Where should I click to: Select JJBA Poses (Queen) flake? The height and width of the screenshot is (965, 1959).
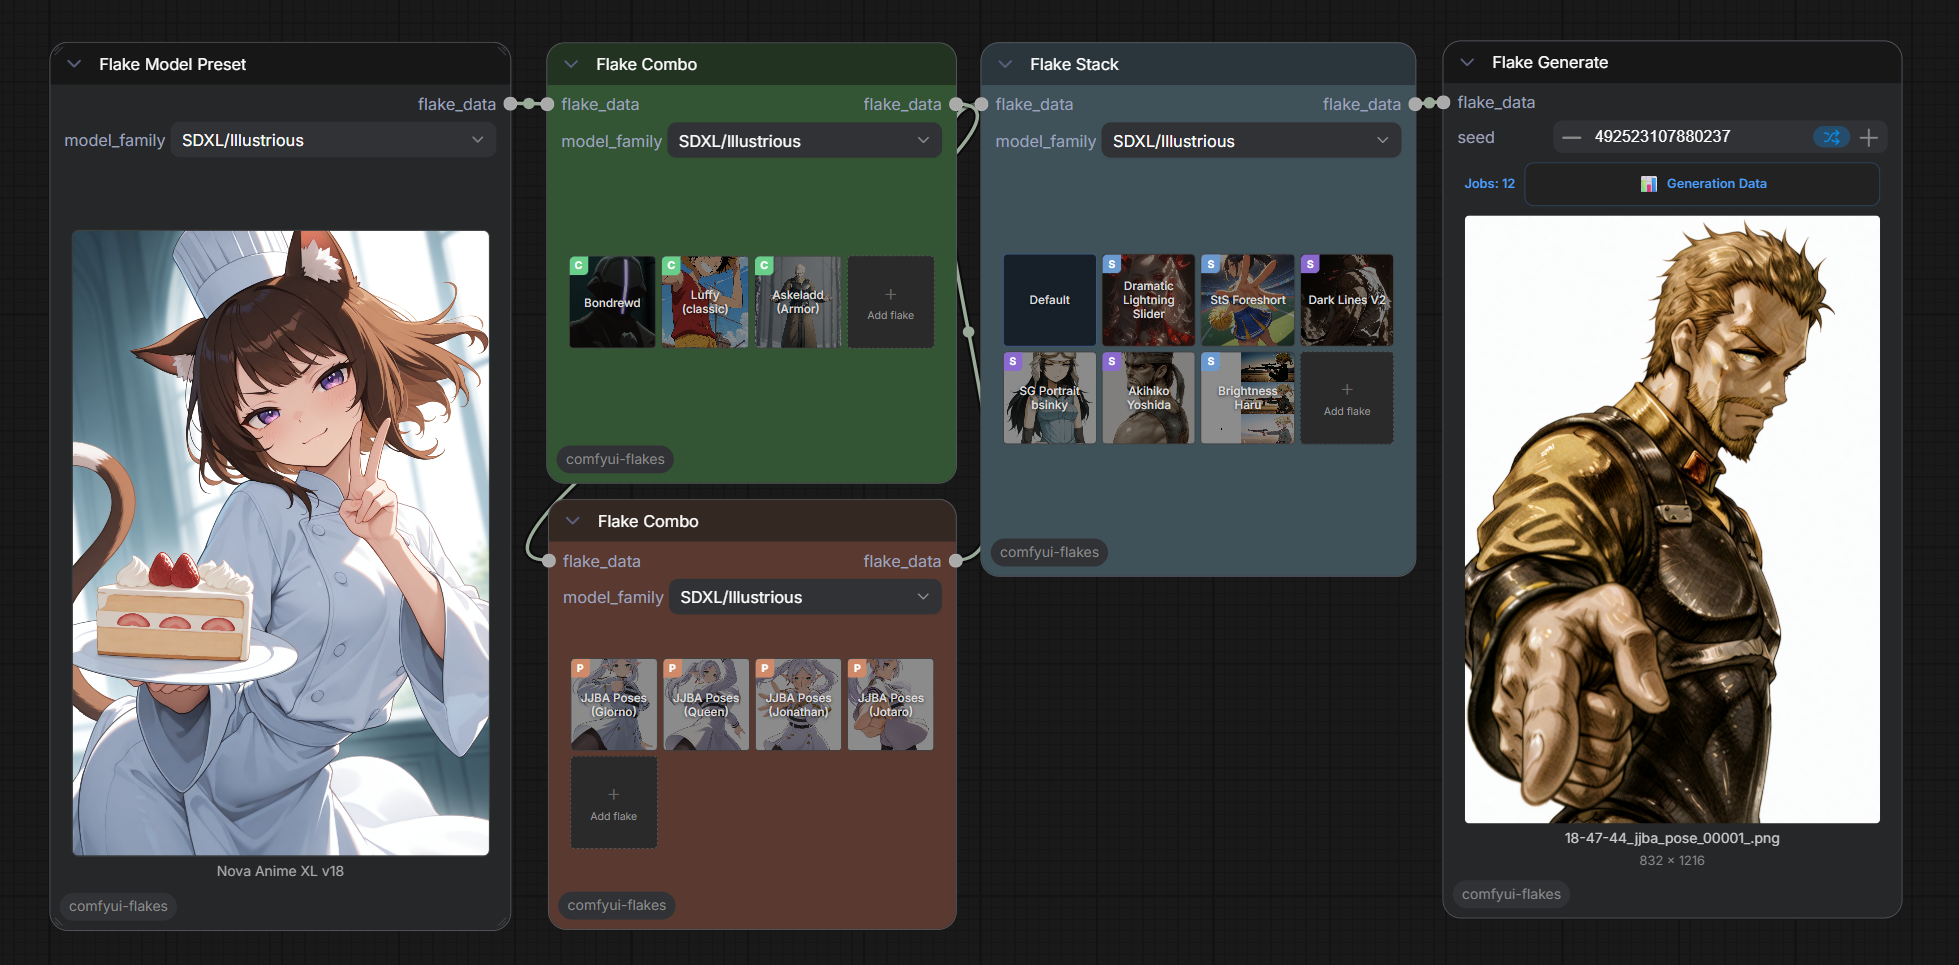click(x=706, y=705)
